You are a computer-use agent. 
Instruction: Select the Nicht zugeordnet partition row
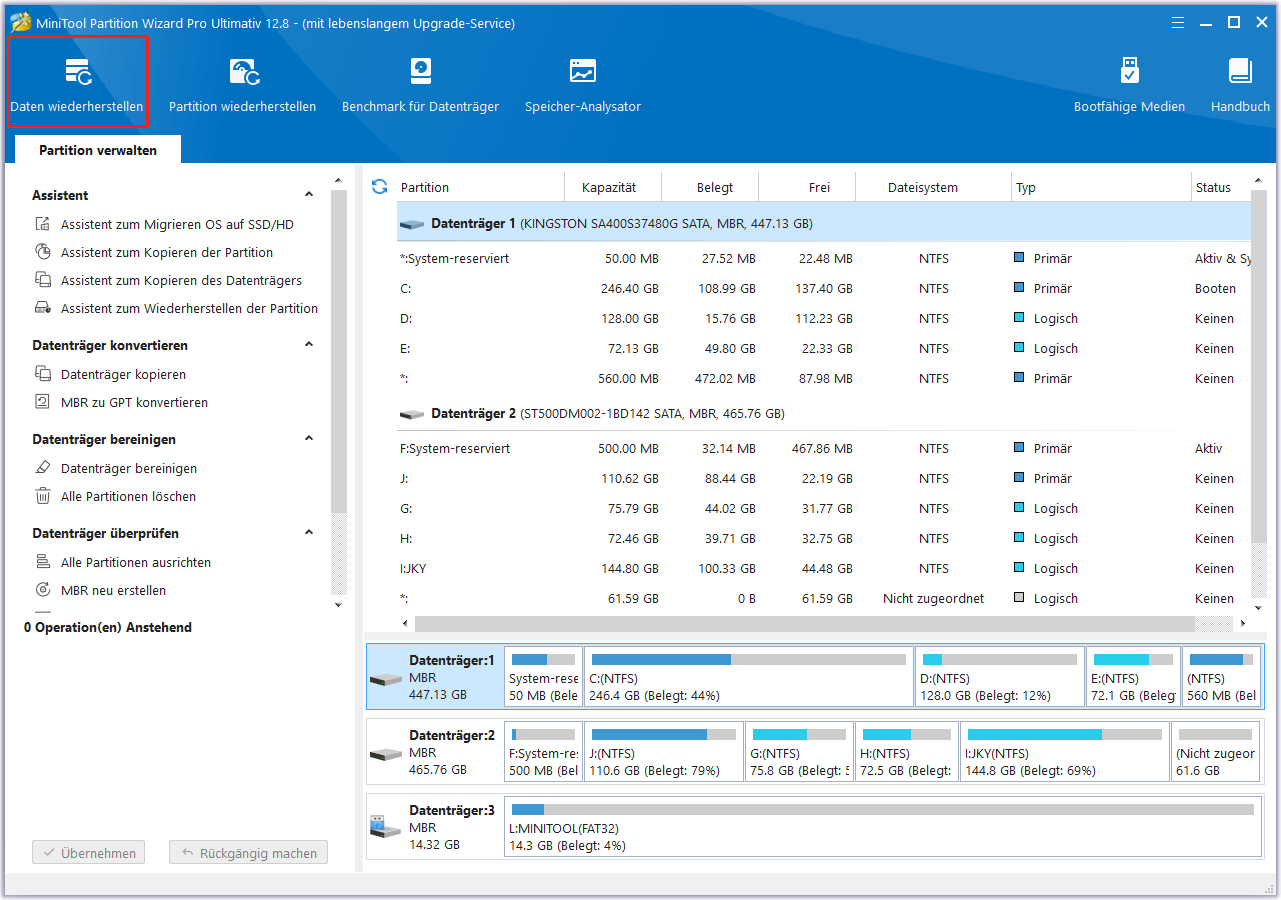[x=824, y=599]
